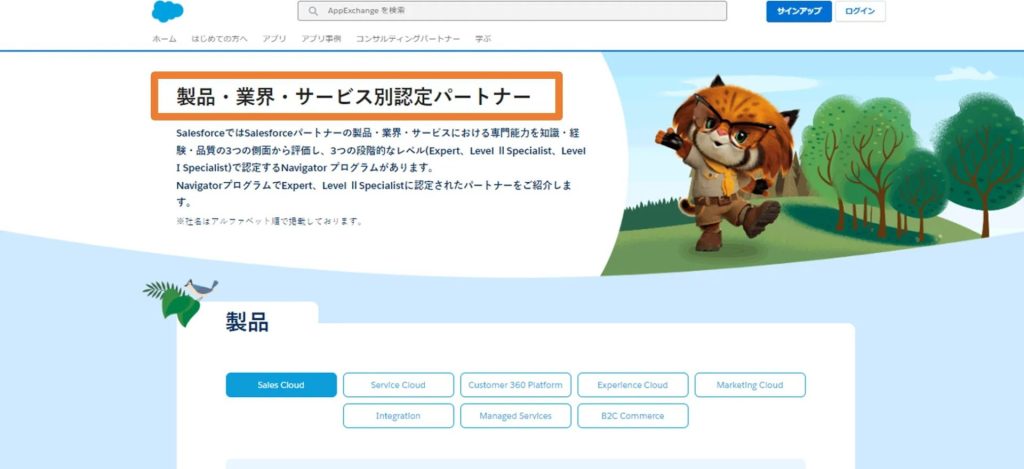Viewport: 1024px width, 469px height.
Task: Click the サインアップ button
Action: coord(799,11)
